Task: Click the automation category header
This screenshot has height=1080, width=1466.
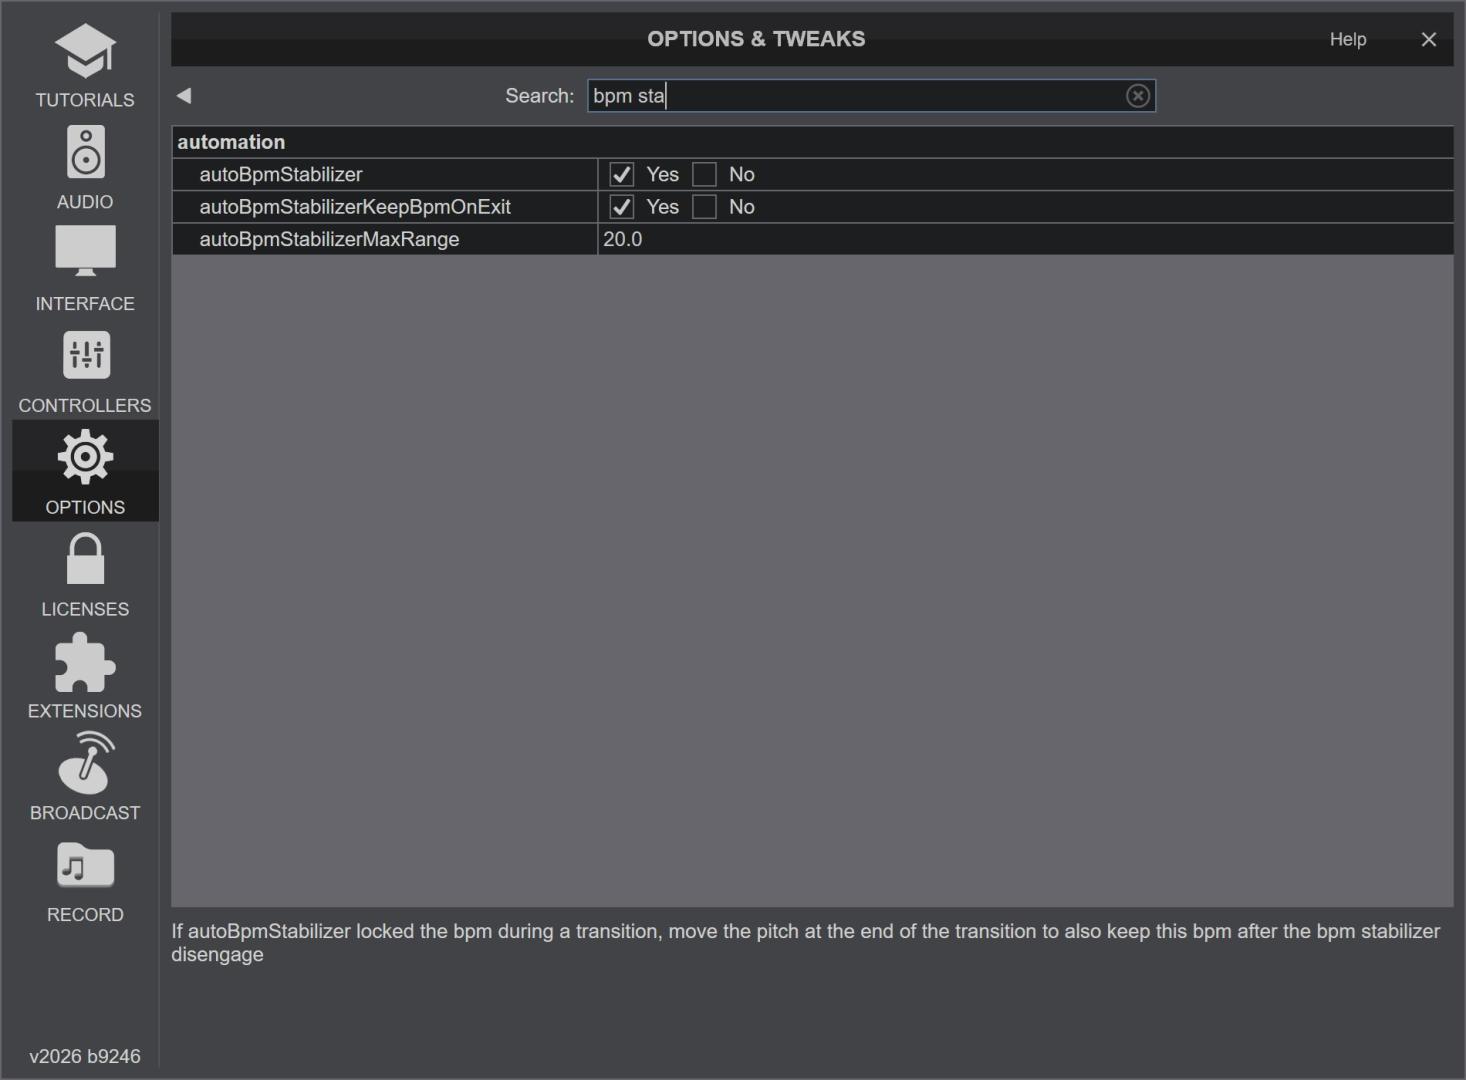Action: click(x=231, y=142)
